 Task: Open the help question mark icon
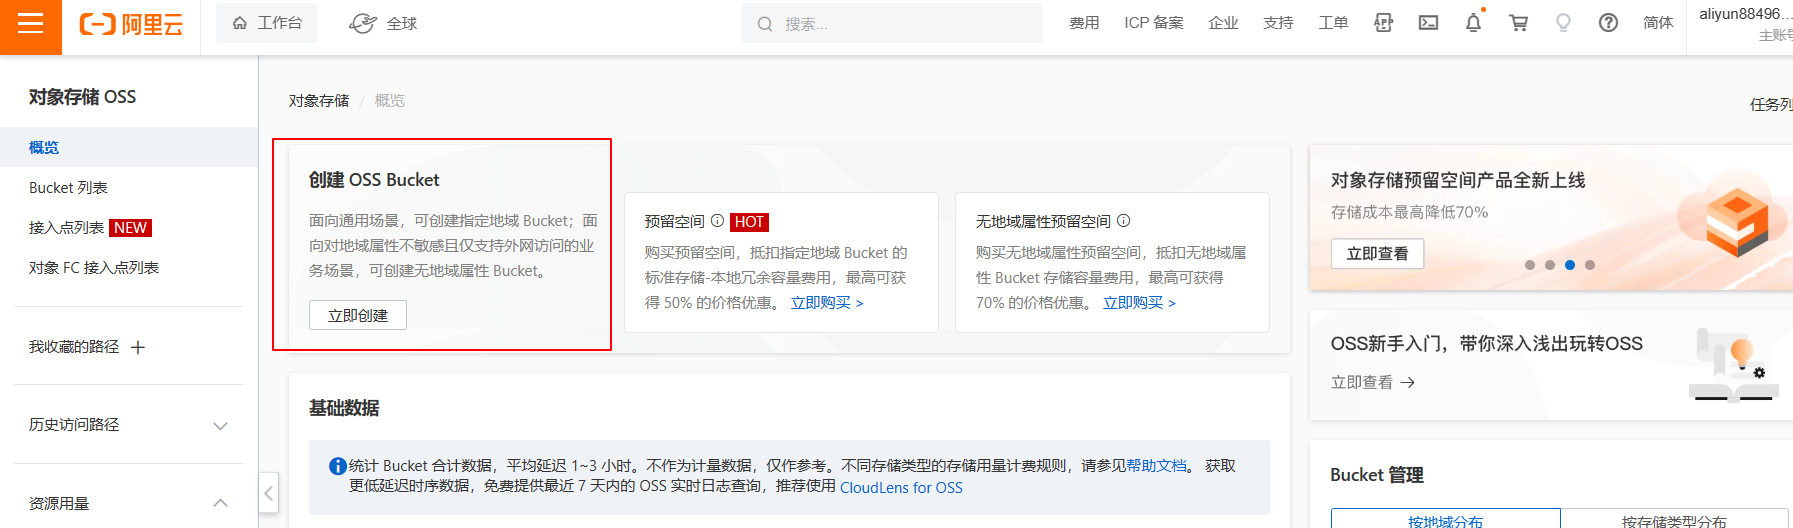click(x=1608, y=23)
